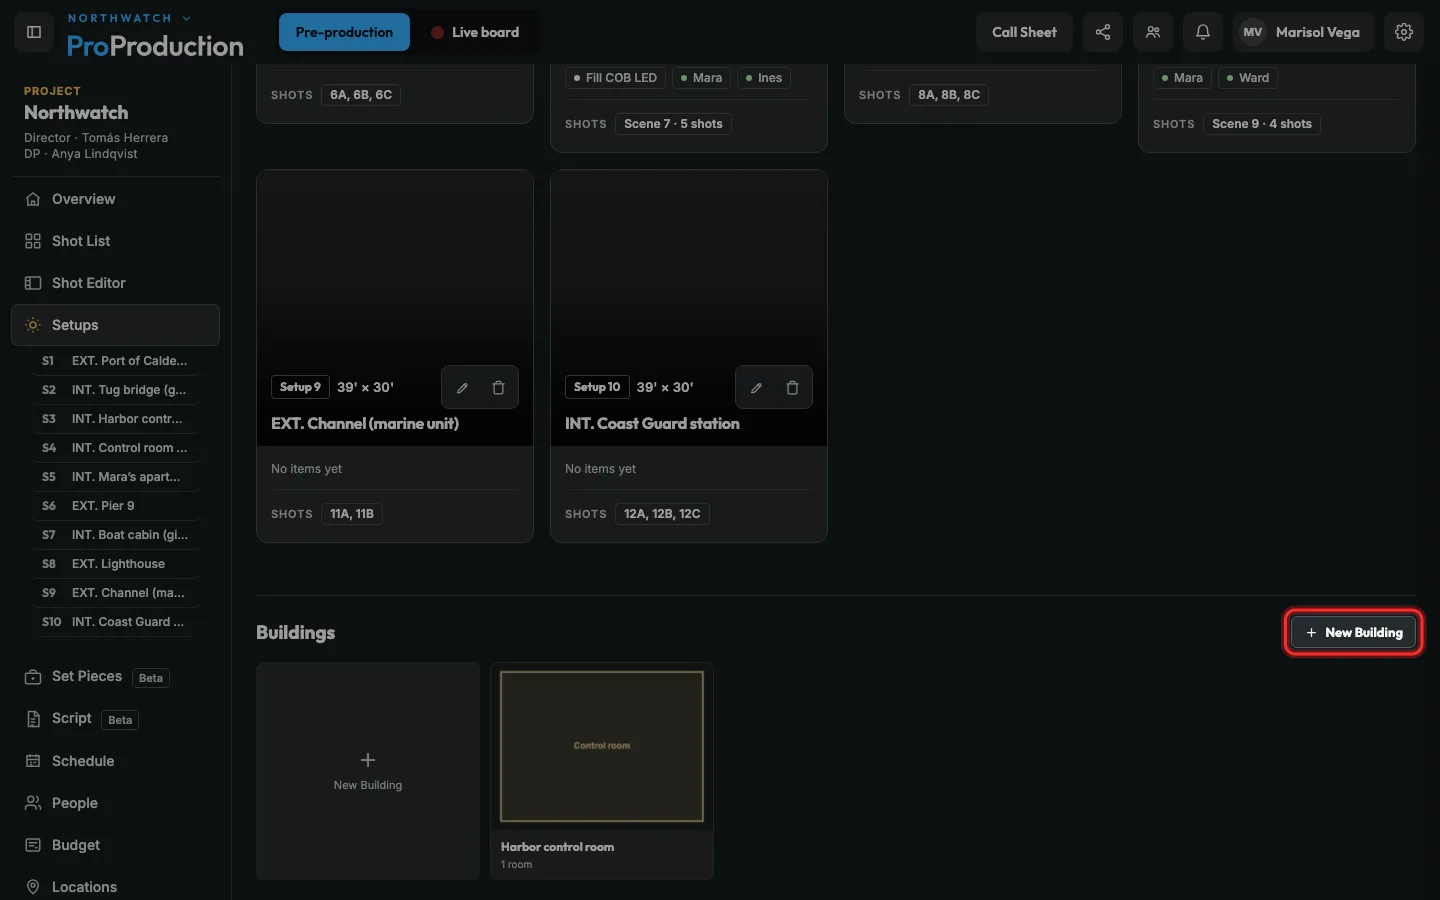Select S3 INT. Harbor contr... setup
The image size is (1440, 900).
pyautogui.click(x=115, y=419)
